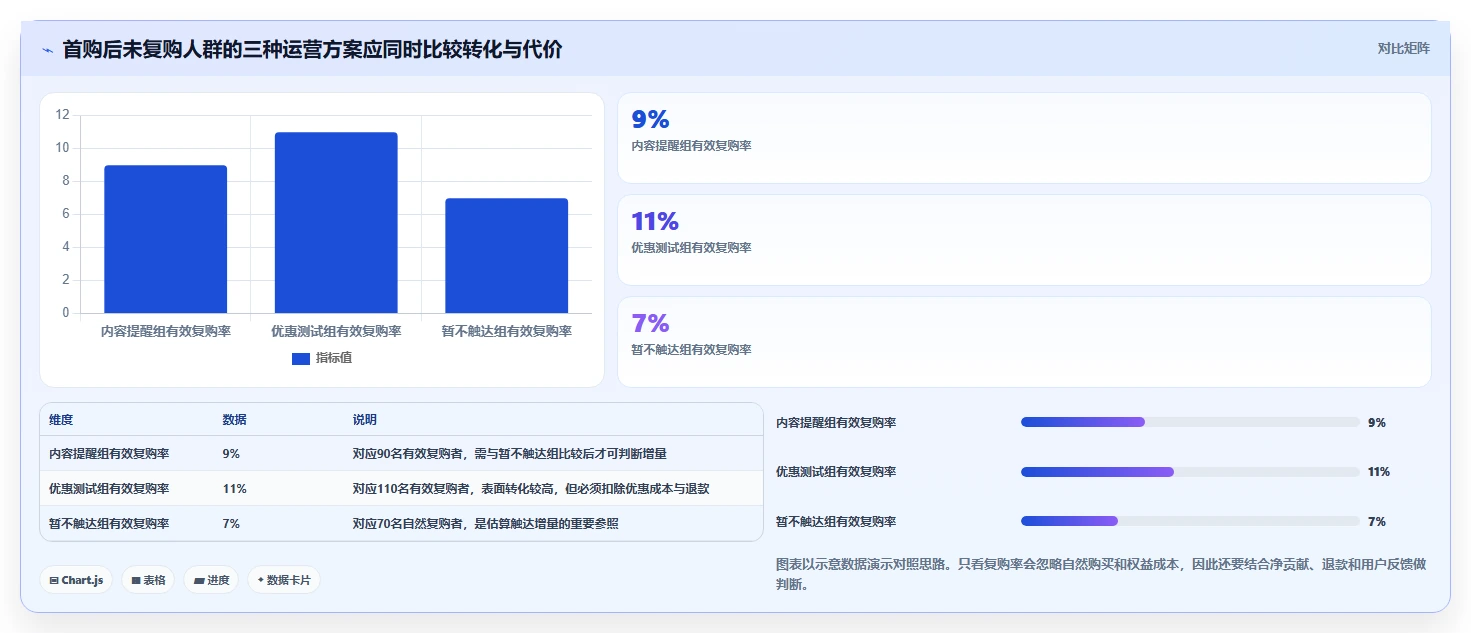Viewport: 1471px width, 633px height.
Task: Click the 内容提醒组有效复购率 9% progress bar
Action: 1190,422
